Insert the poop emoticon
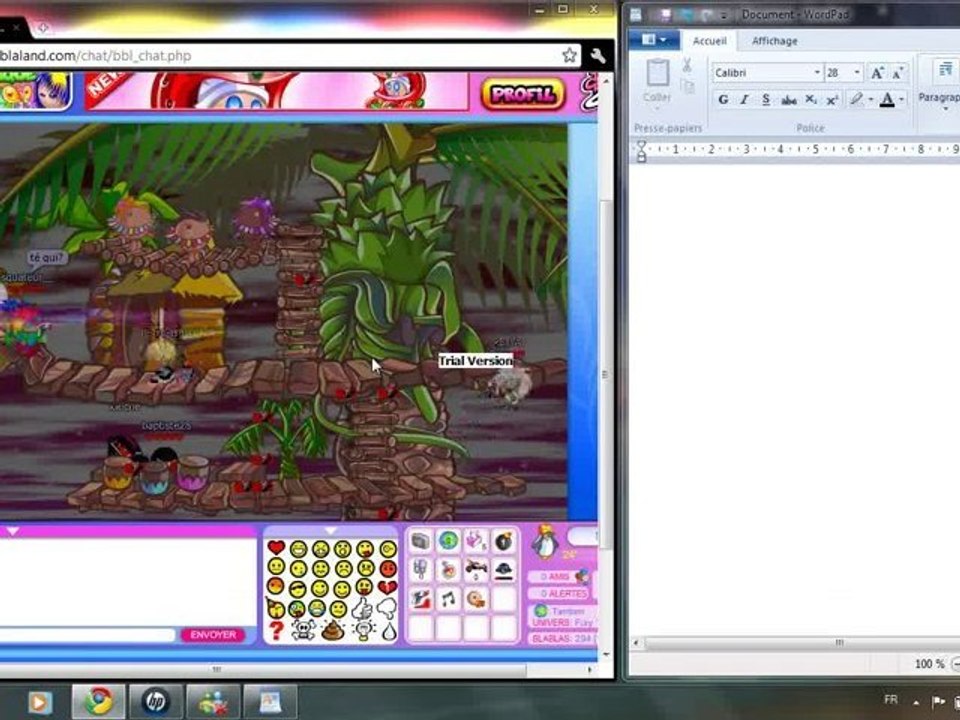 (x=332, y=631)
